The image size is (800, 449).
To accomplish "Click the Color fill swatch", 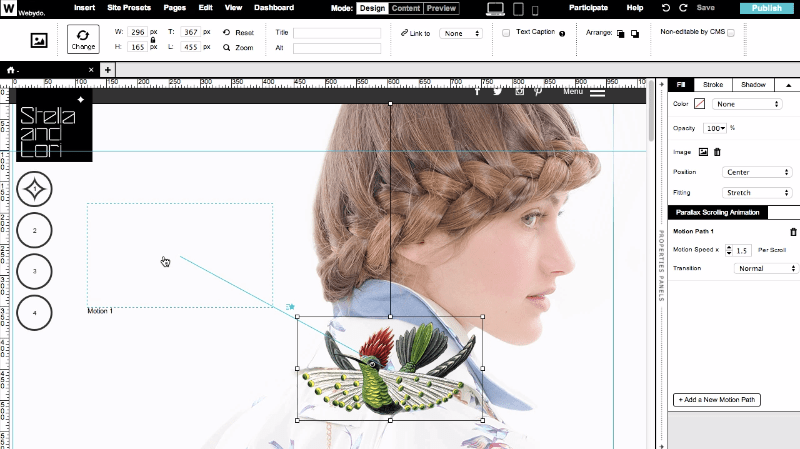I will pos(700,104).
